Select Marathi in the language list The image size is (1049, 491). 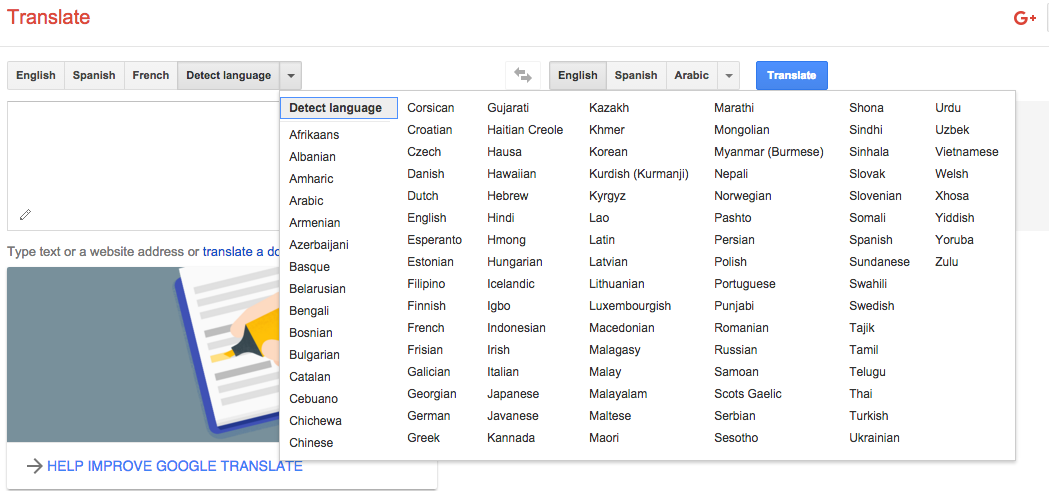click(734, 108)
